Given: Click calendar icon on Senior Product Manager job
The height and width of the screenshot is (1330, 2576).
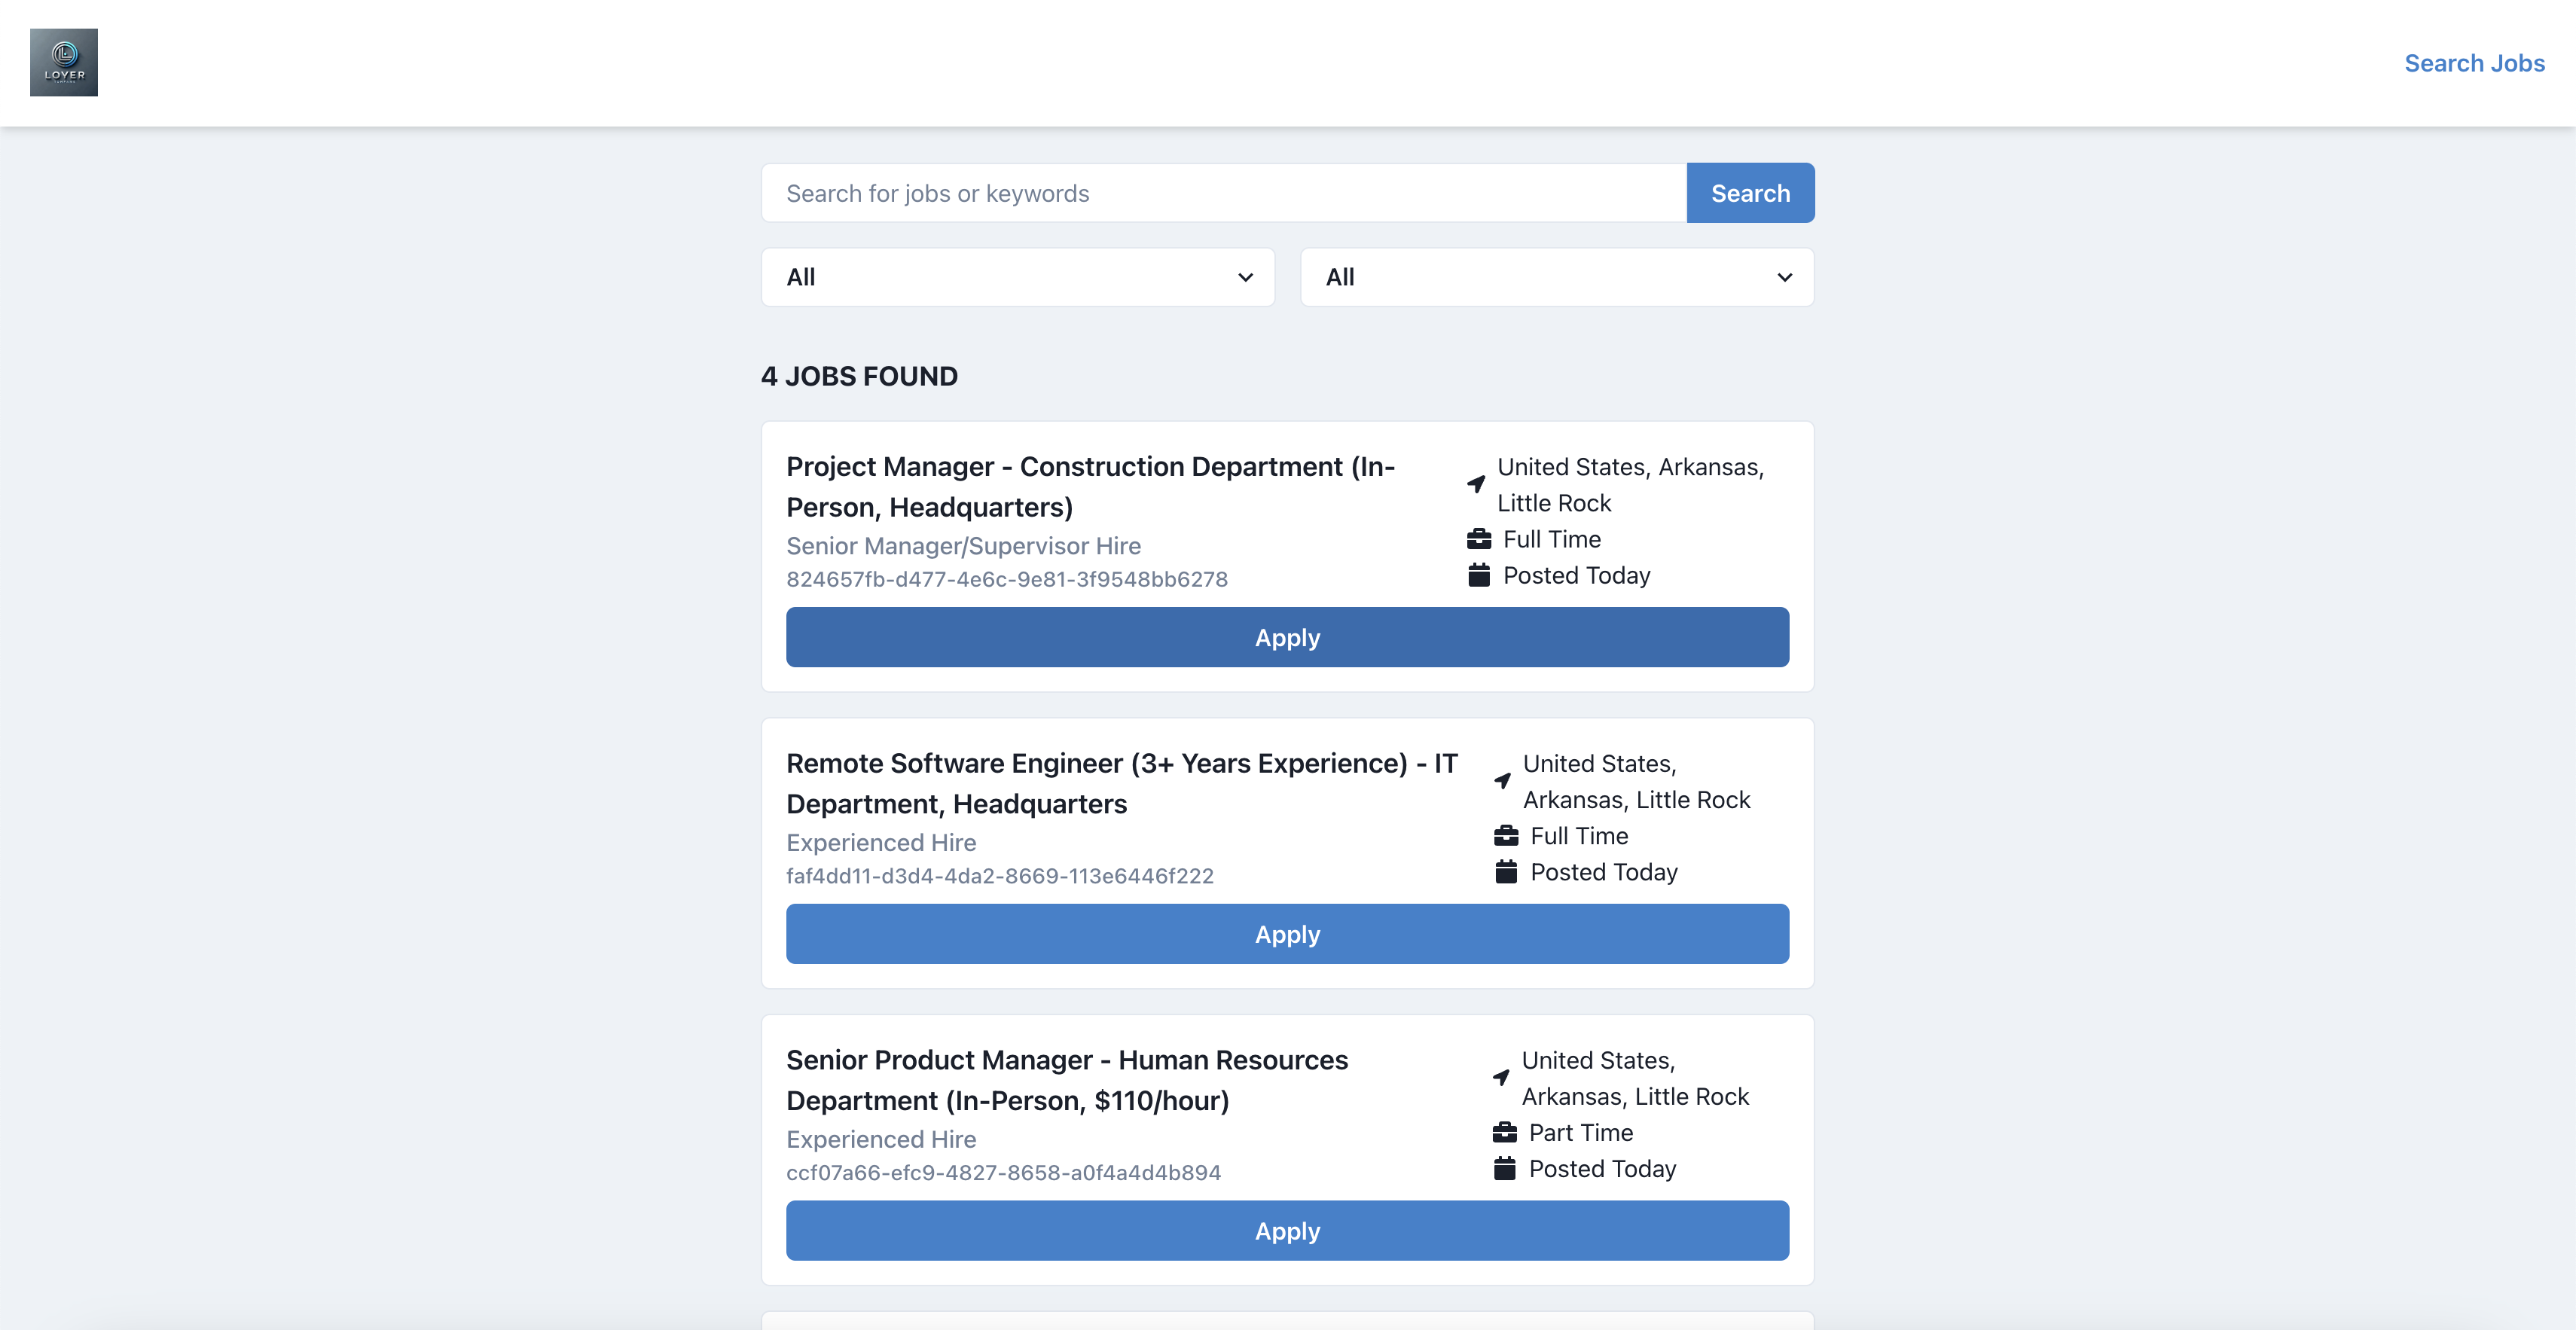Looking at the screenshot, I should point(1504,1169).
